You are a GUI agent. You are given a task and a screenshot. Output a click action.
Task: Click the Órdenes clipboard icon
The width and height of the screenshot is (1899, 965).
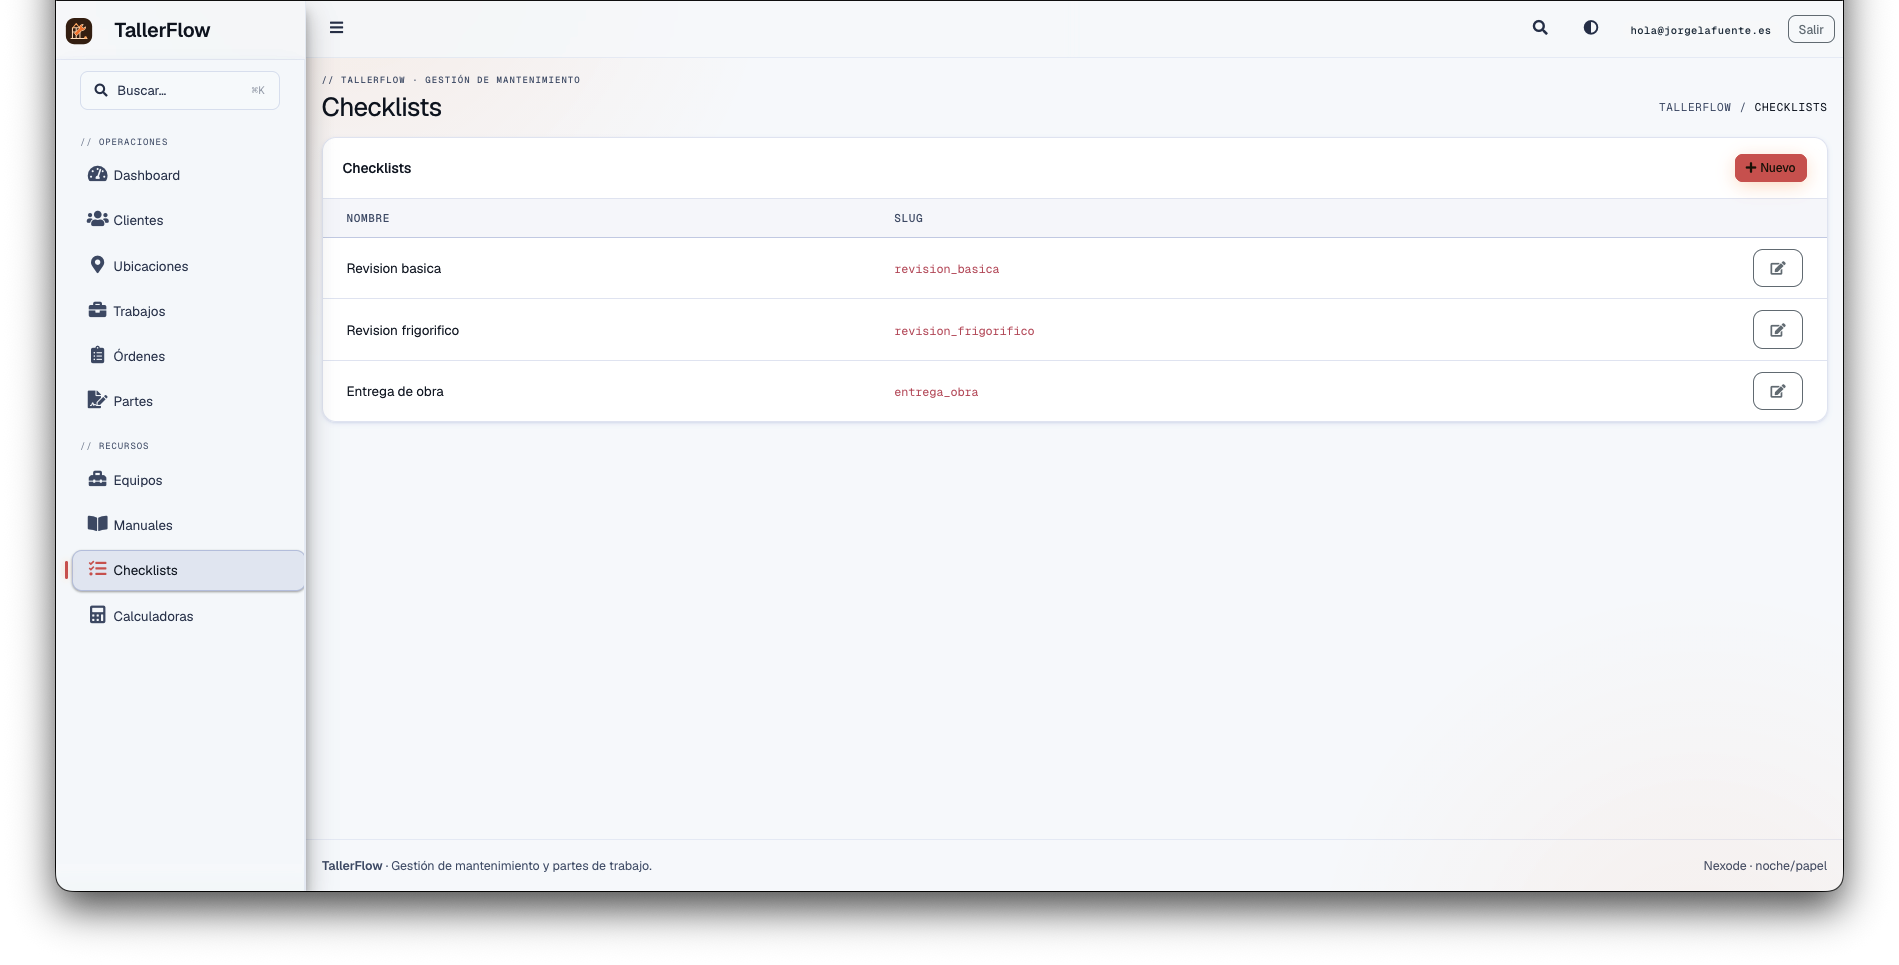97,355
